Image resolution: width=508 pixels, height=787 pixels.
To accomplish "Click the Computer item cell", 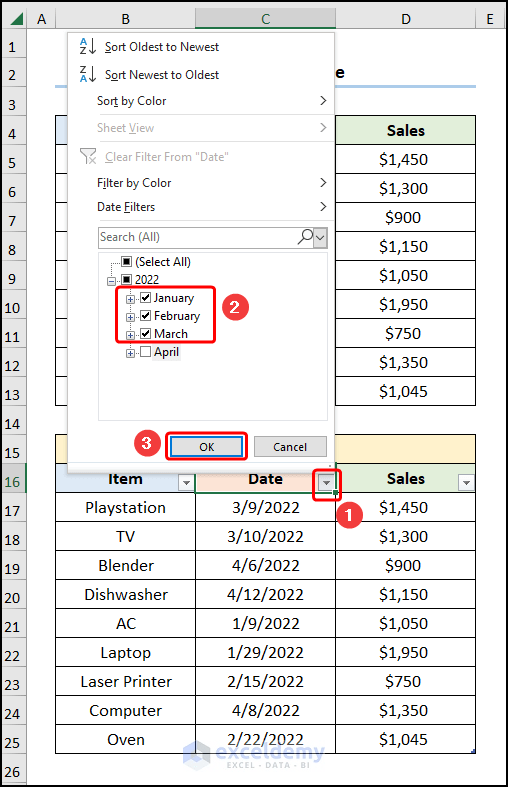I will pos(125,711).
